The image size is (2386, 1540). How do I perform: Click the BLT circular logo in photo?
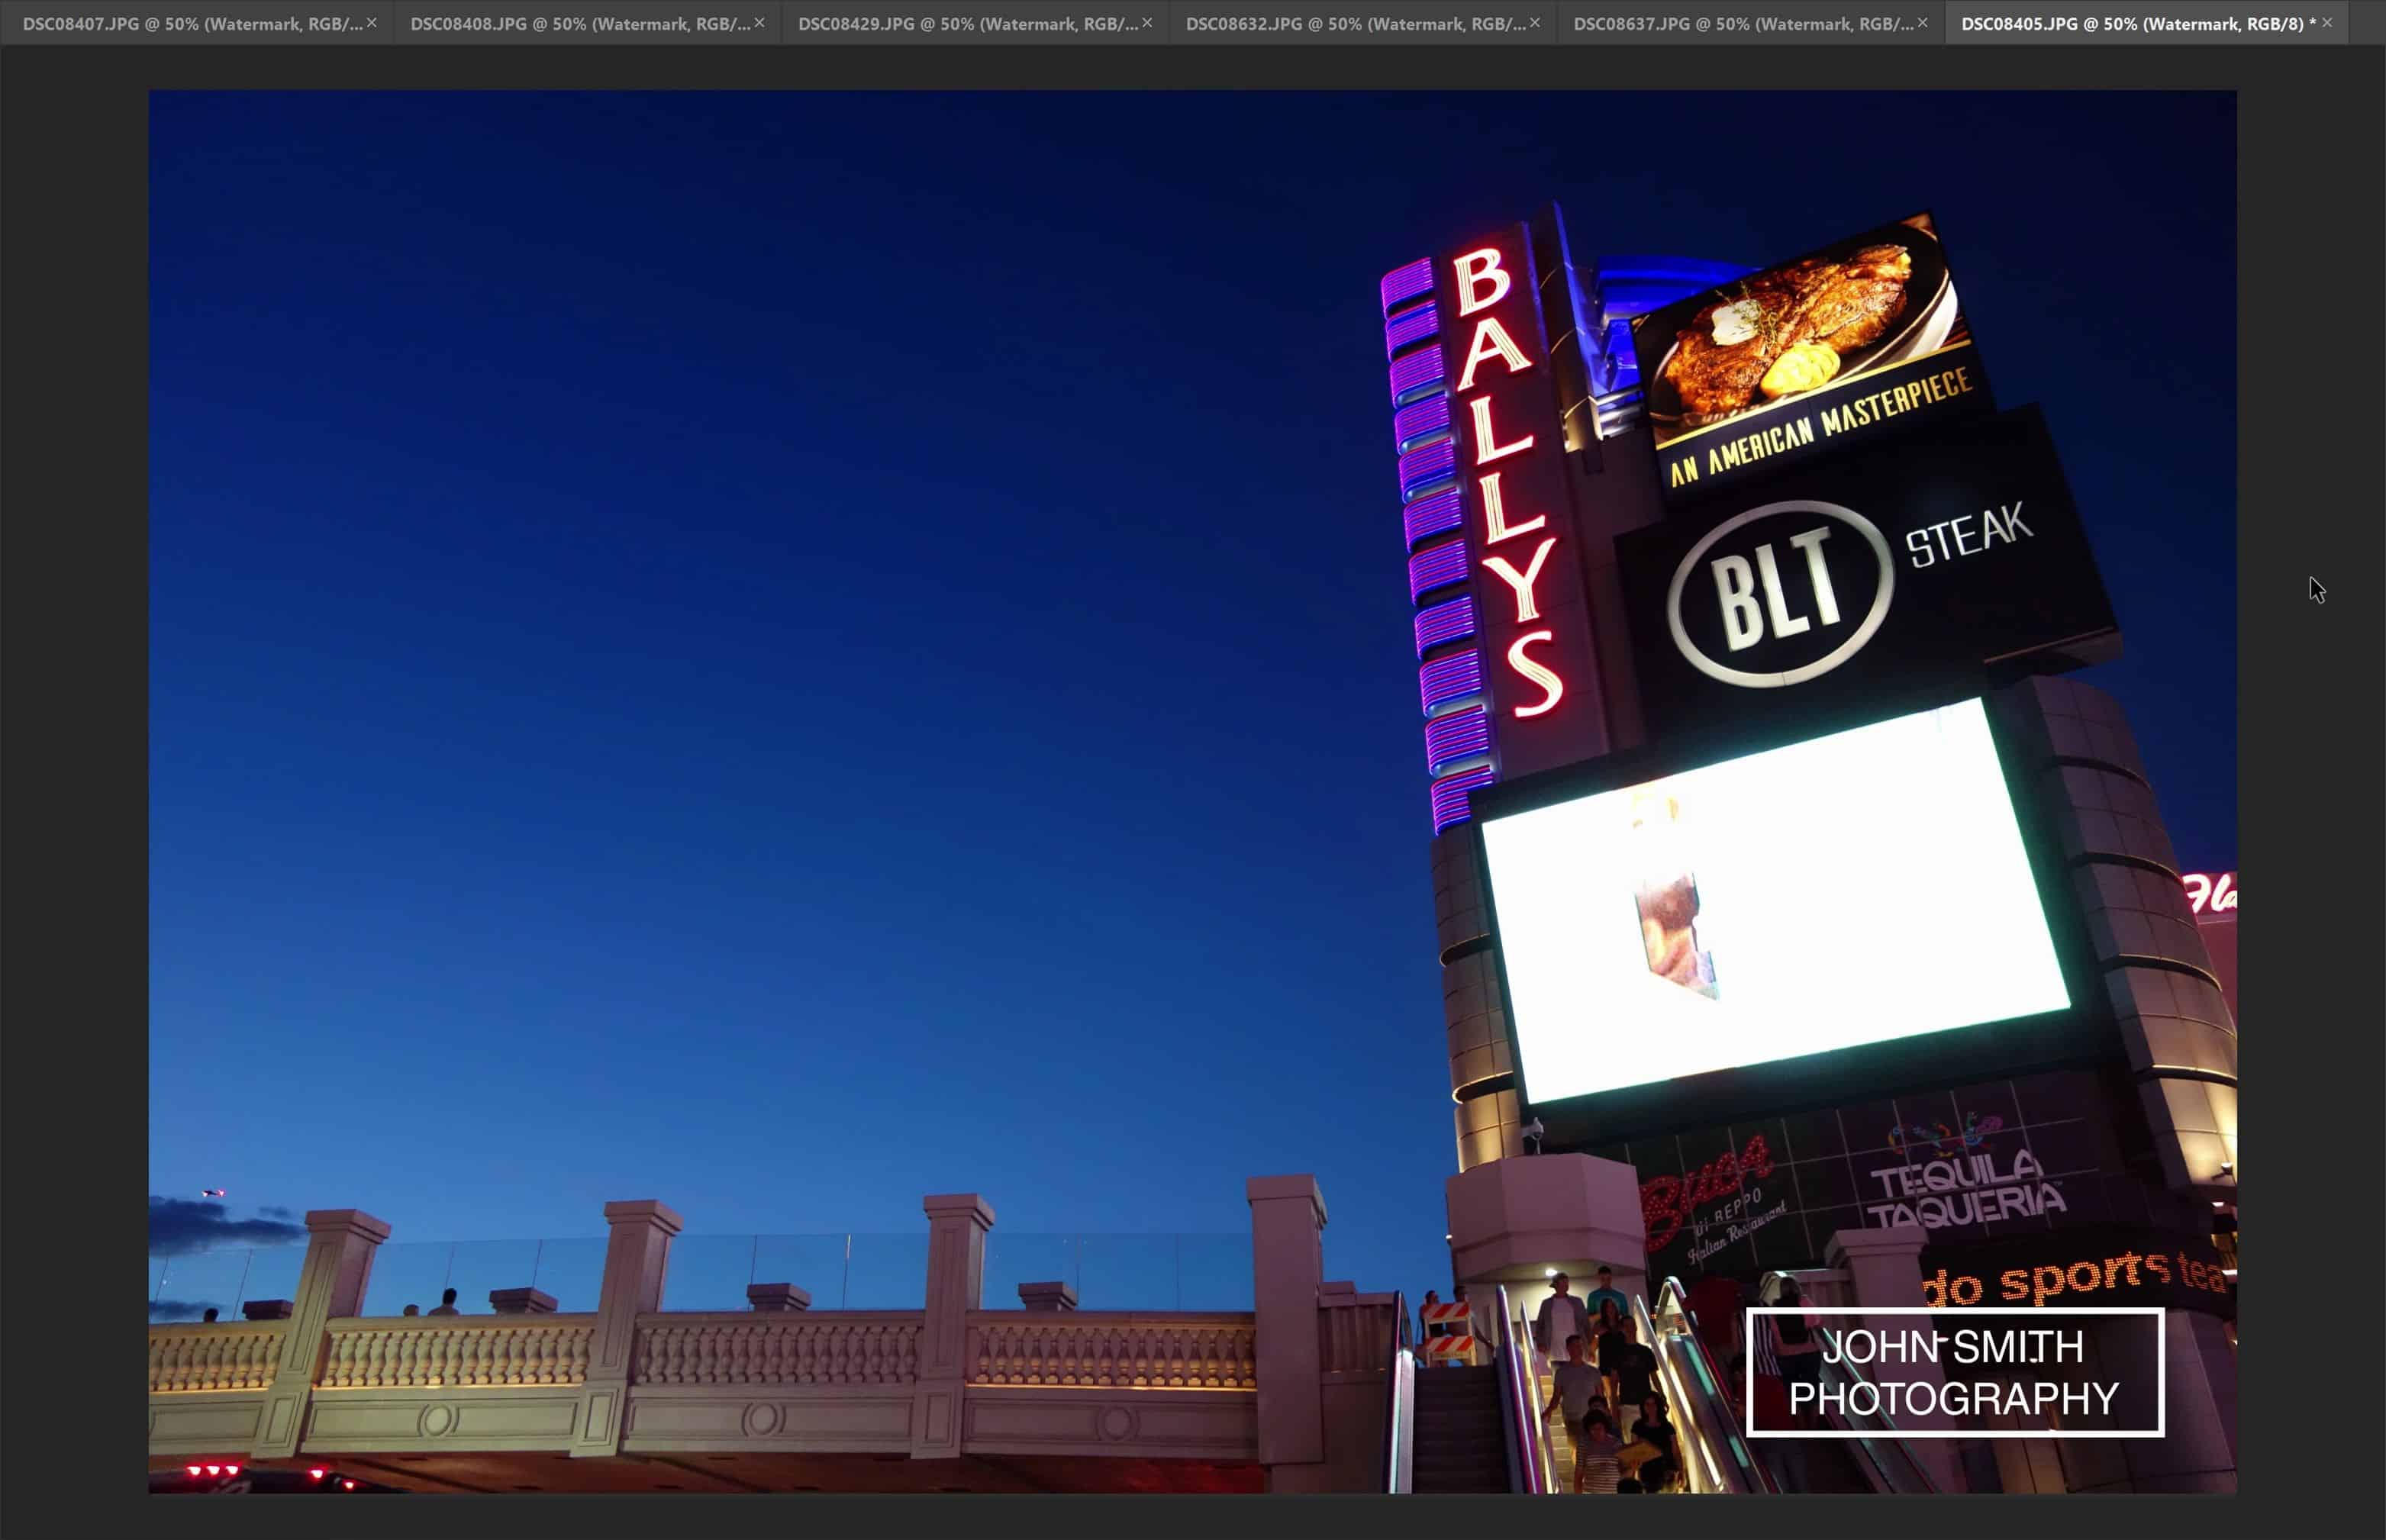pyautogui.click(x=1780, y=593)
